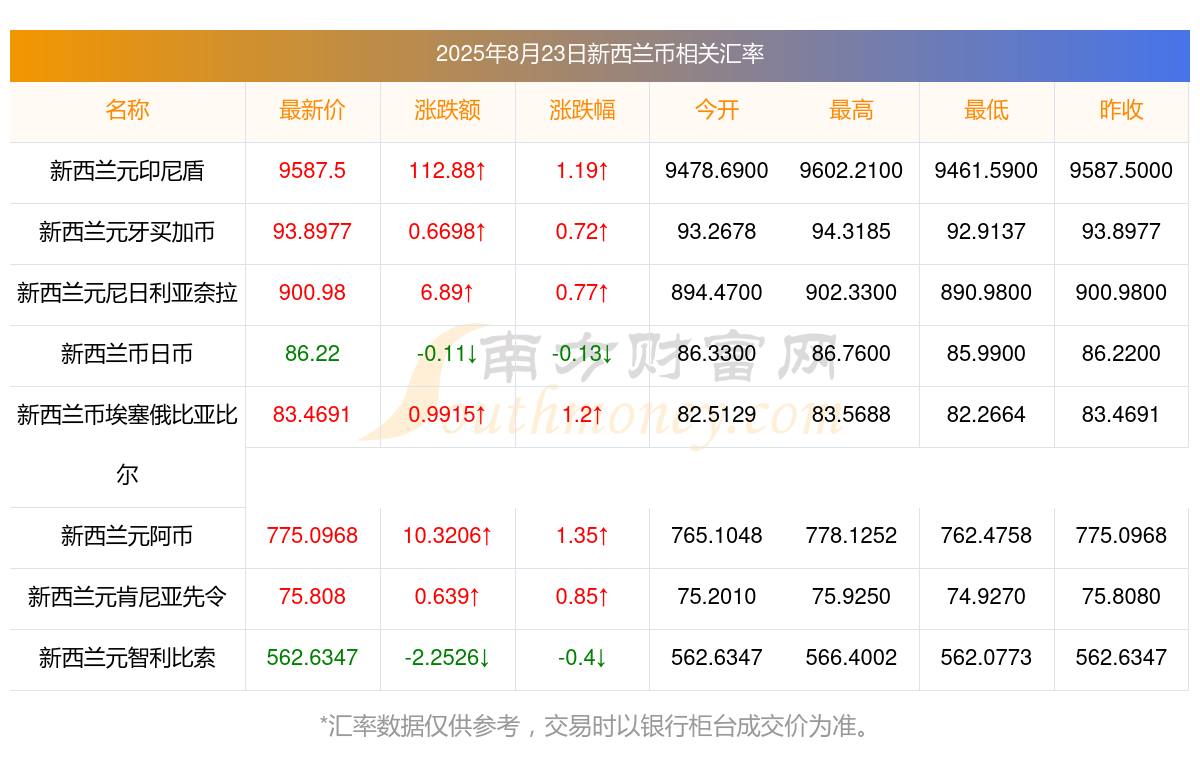Click the latest price 75.808
This screenshot has height=757, width=1200.
[312, 598]
